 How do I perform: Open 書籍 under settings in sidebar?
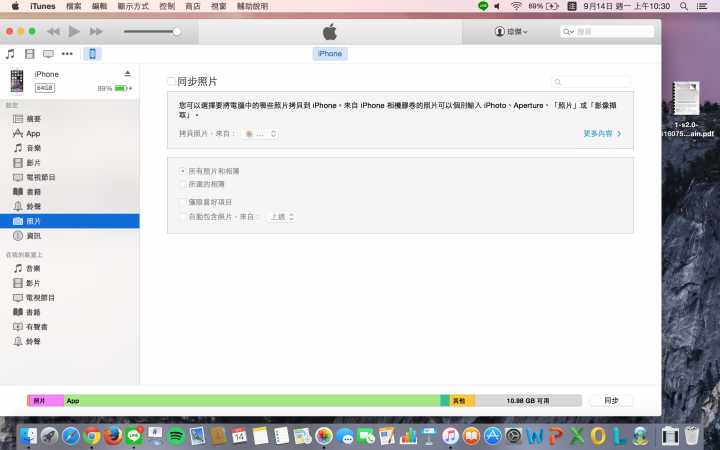pos(70,192)
